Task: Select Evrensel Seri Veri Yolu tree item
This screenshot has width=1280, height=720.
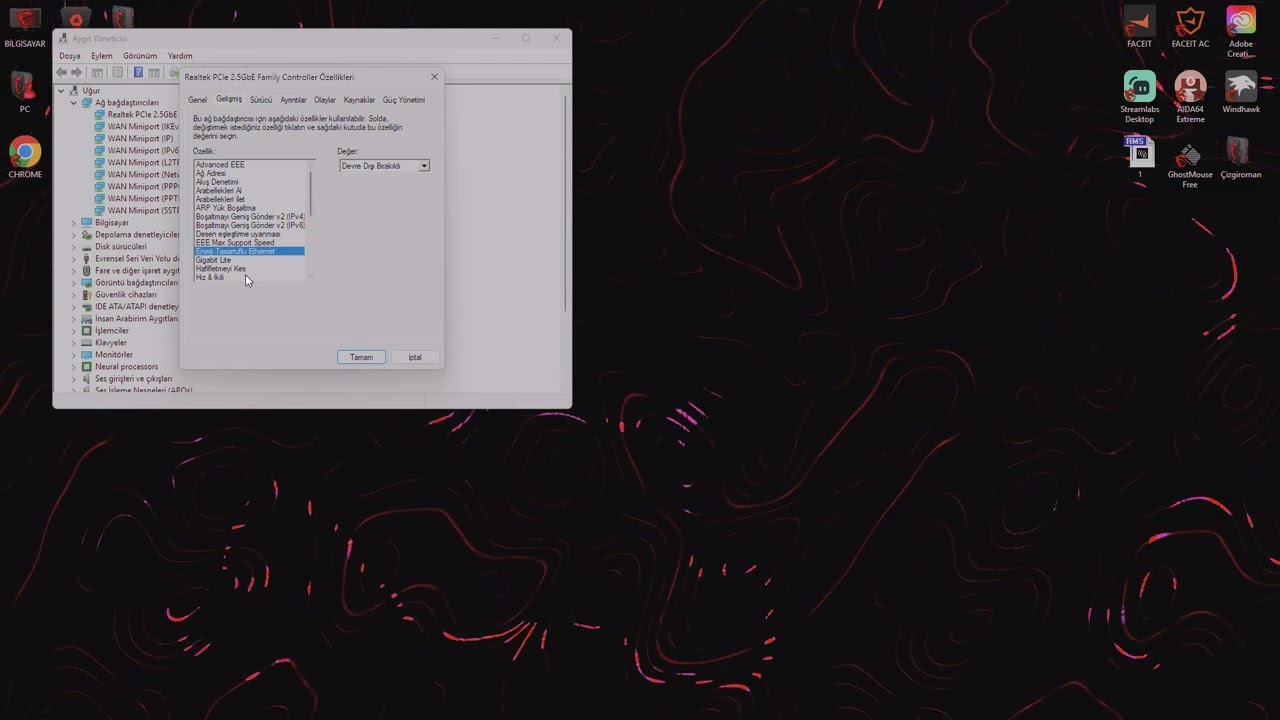Action: 137,259
